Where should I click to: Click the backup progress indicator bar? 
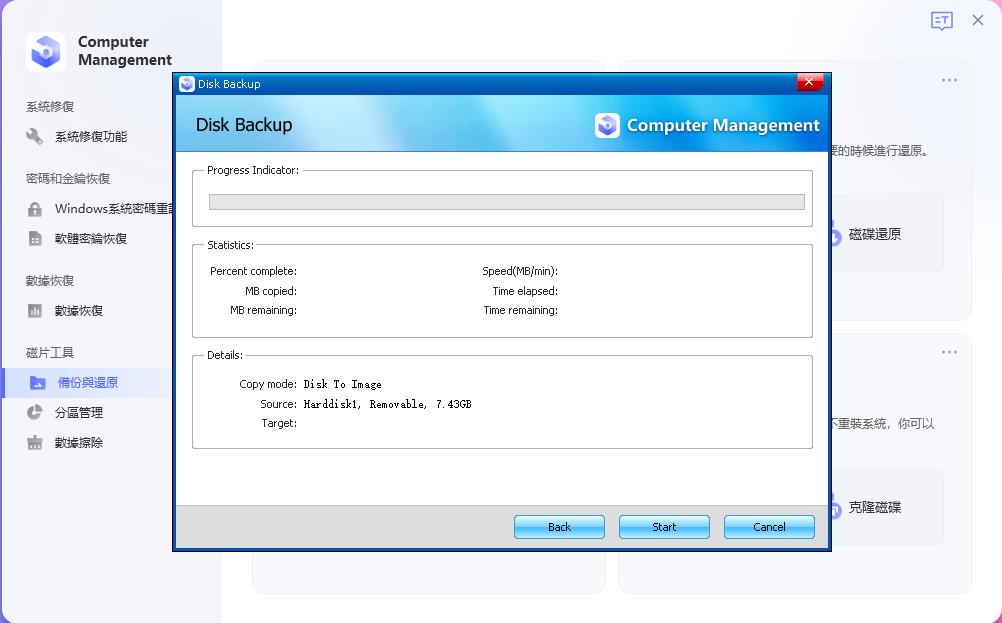[x=506, y=202]
